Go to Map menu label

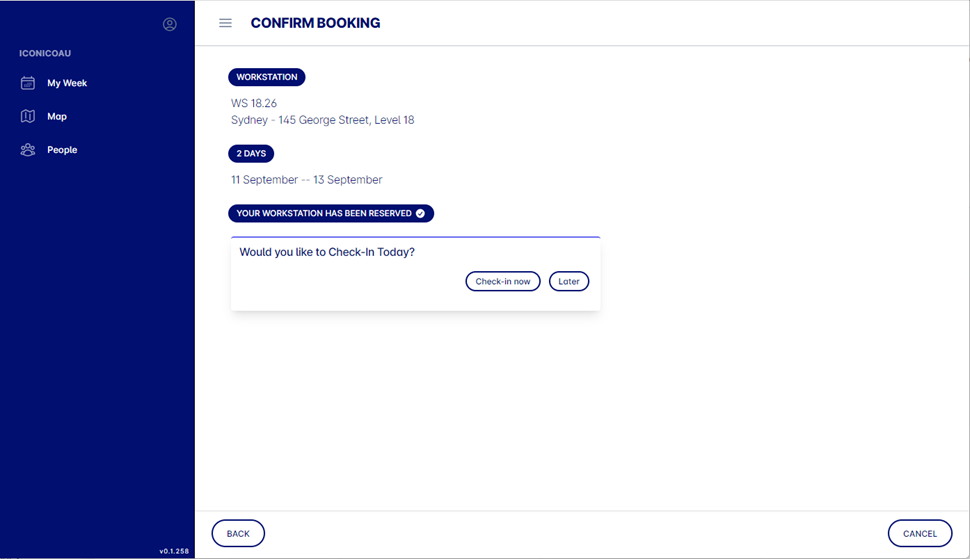[x=57, y=116]
